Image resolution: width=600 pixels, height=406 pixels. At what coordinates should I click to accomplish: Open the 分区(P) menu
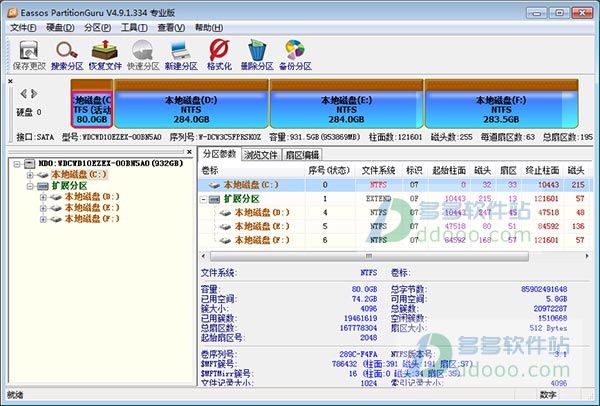coord(98,28)
